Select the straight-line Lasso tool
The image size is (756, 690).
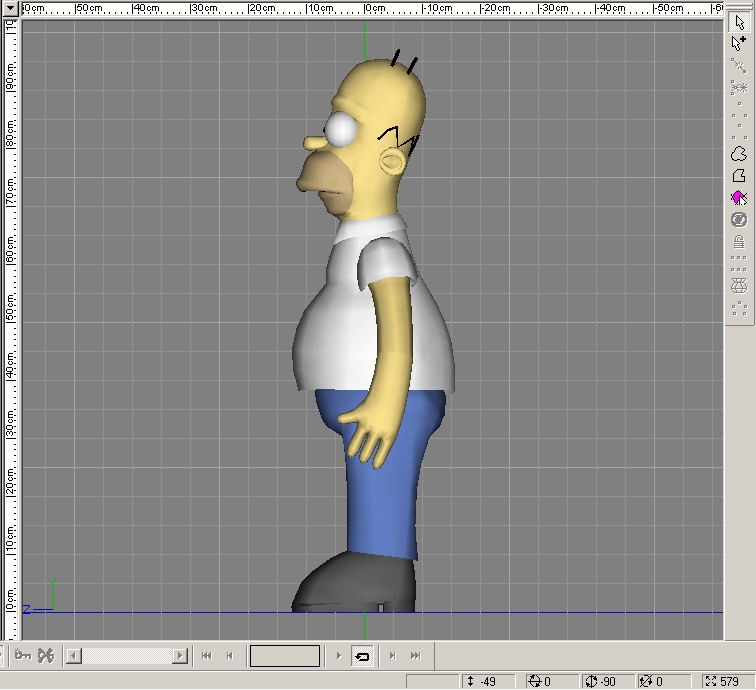pyautogui.click(x=739, y=176)
